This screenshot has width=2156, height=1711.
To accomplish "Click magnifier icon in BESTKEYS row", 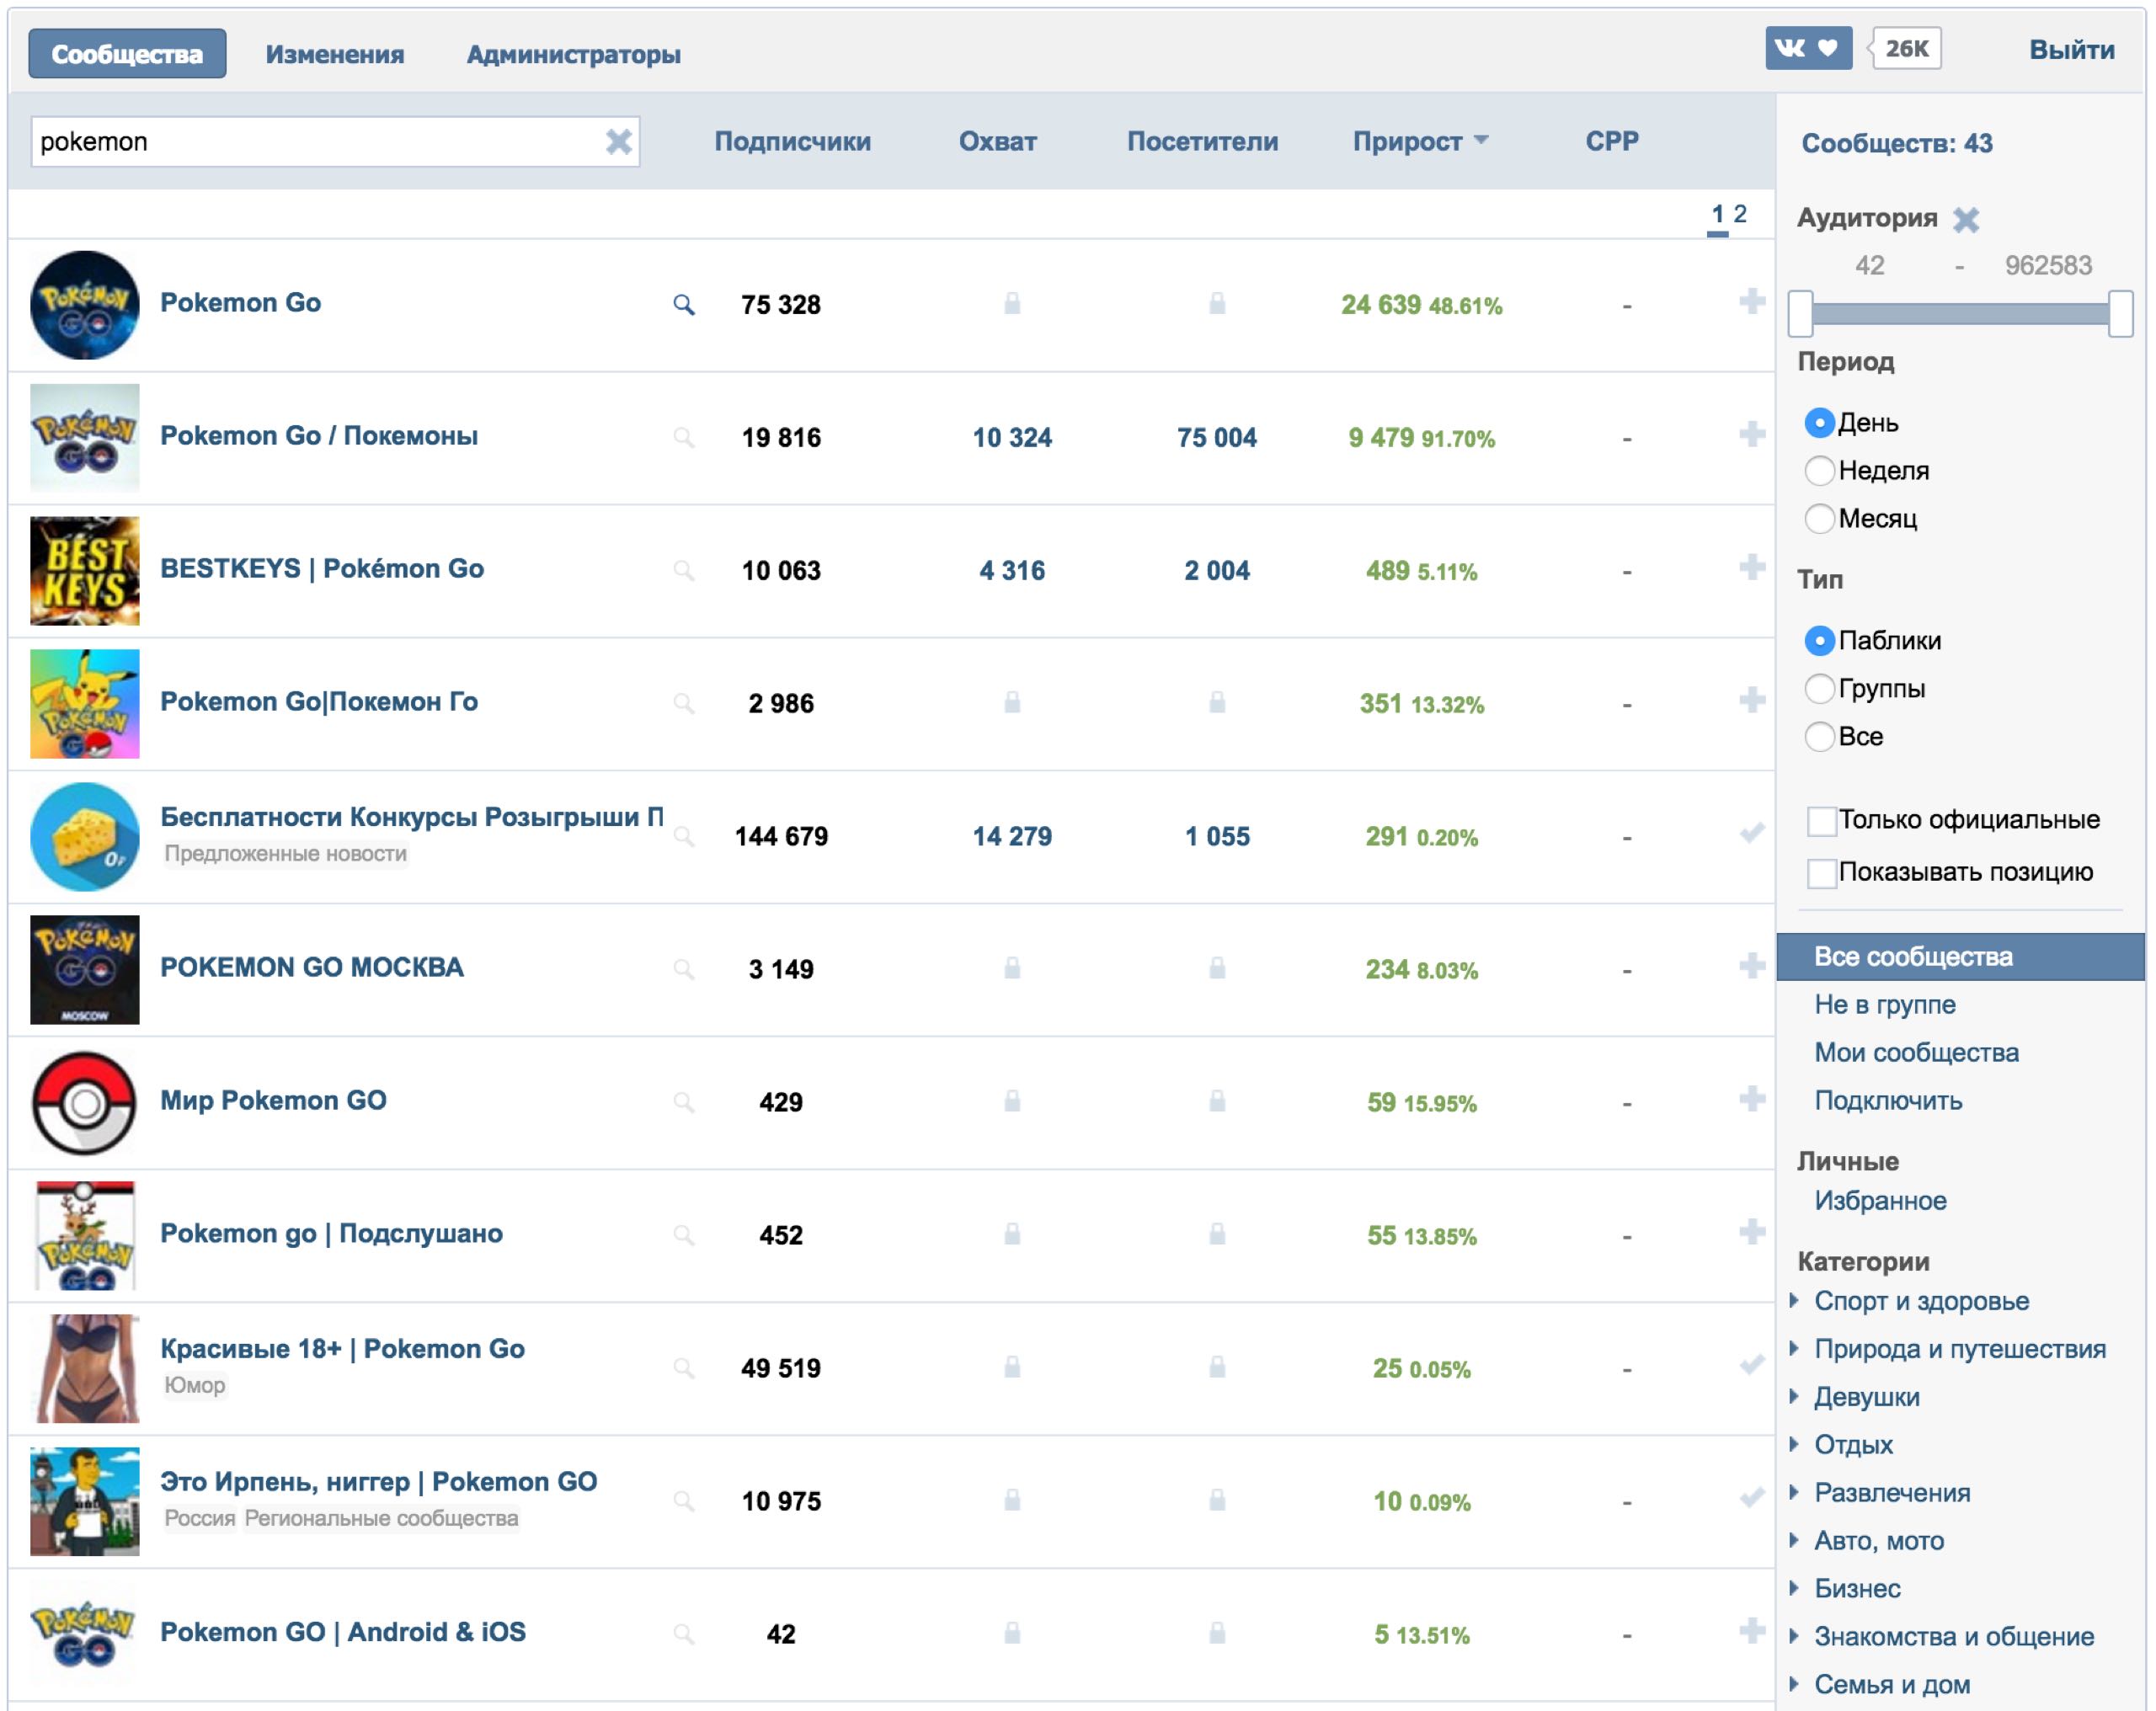I will [683, 570].
